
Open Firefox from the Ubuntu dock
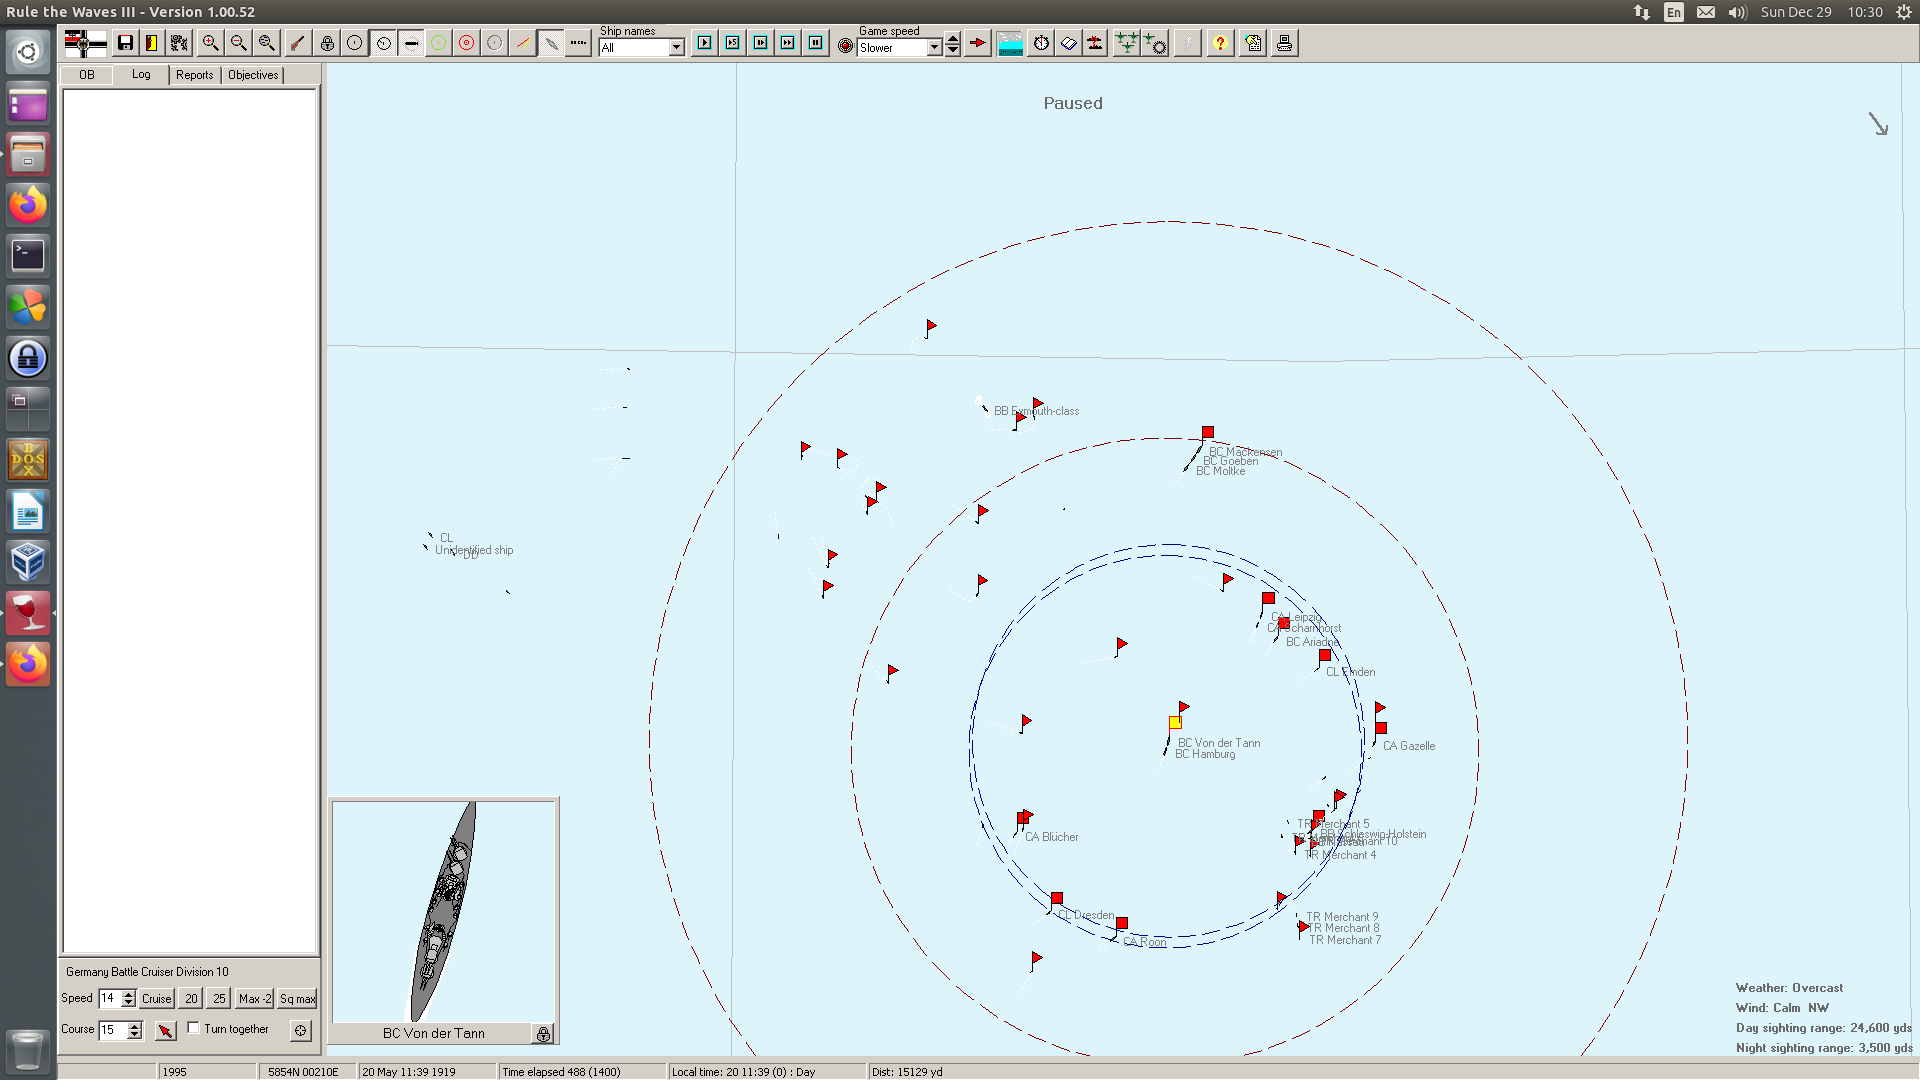(x=28, y=204)
